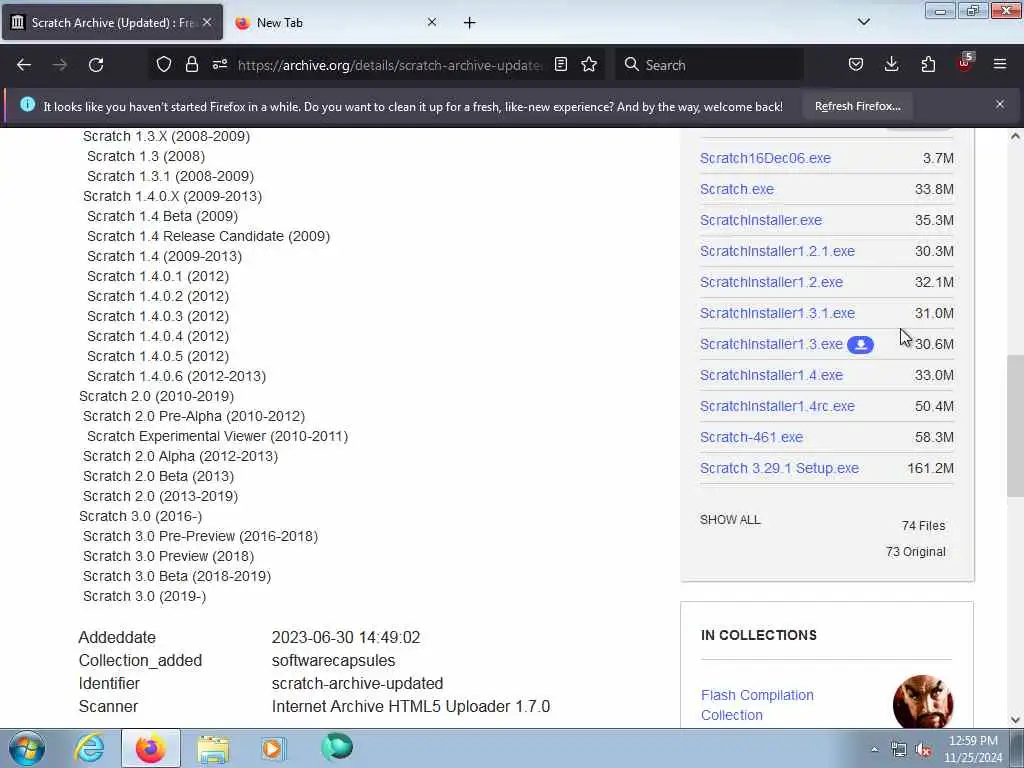Image resolution: width=1024 pixels, height=768 pixels.
Task: Download Scratch-461.exe
Action: 752,438
